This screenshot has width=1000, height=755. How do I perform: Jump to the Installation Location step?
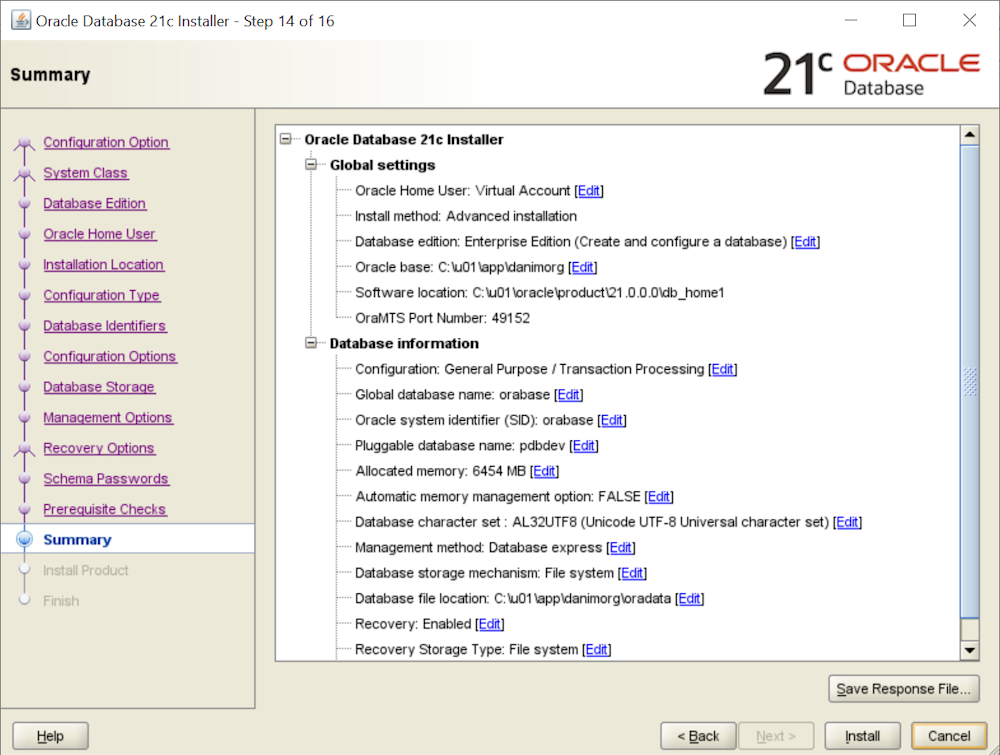pos(103,264)
